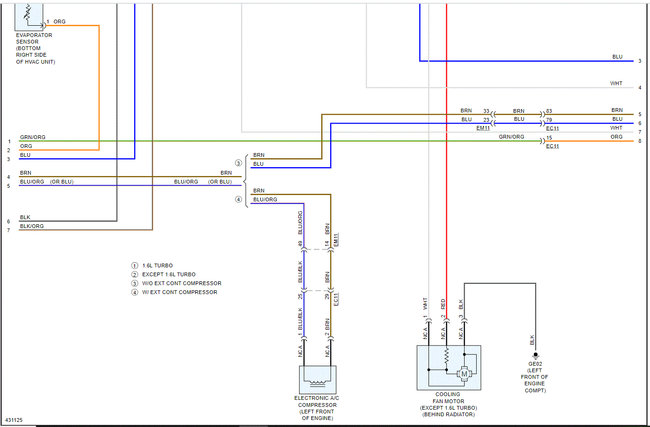Click the 'GRN/ORG' label near EC11 pin 15

[x=511, y=137]
